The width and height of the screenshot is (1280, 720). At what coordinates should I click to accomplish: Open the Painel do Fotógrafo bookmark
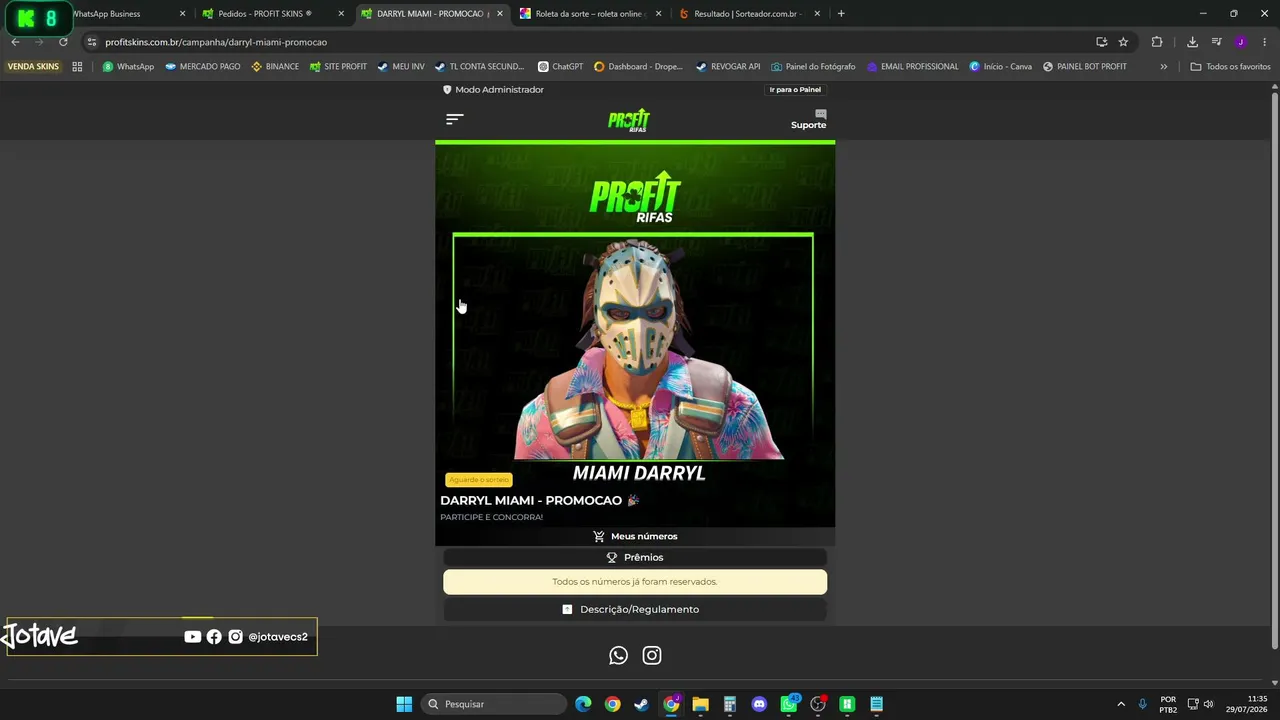coord(813,67)
